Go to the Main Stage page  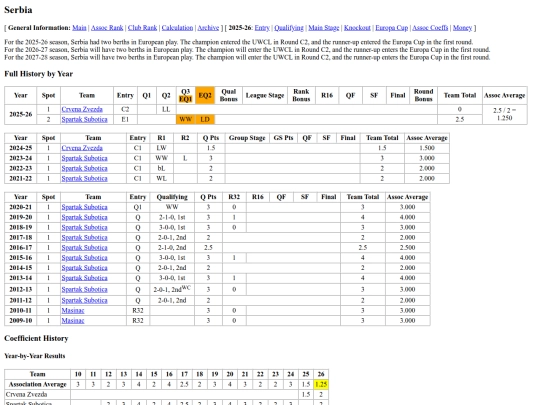pyautogui.click(x=323, y=28)
